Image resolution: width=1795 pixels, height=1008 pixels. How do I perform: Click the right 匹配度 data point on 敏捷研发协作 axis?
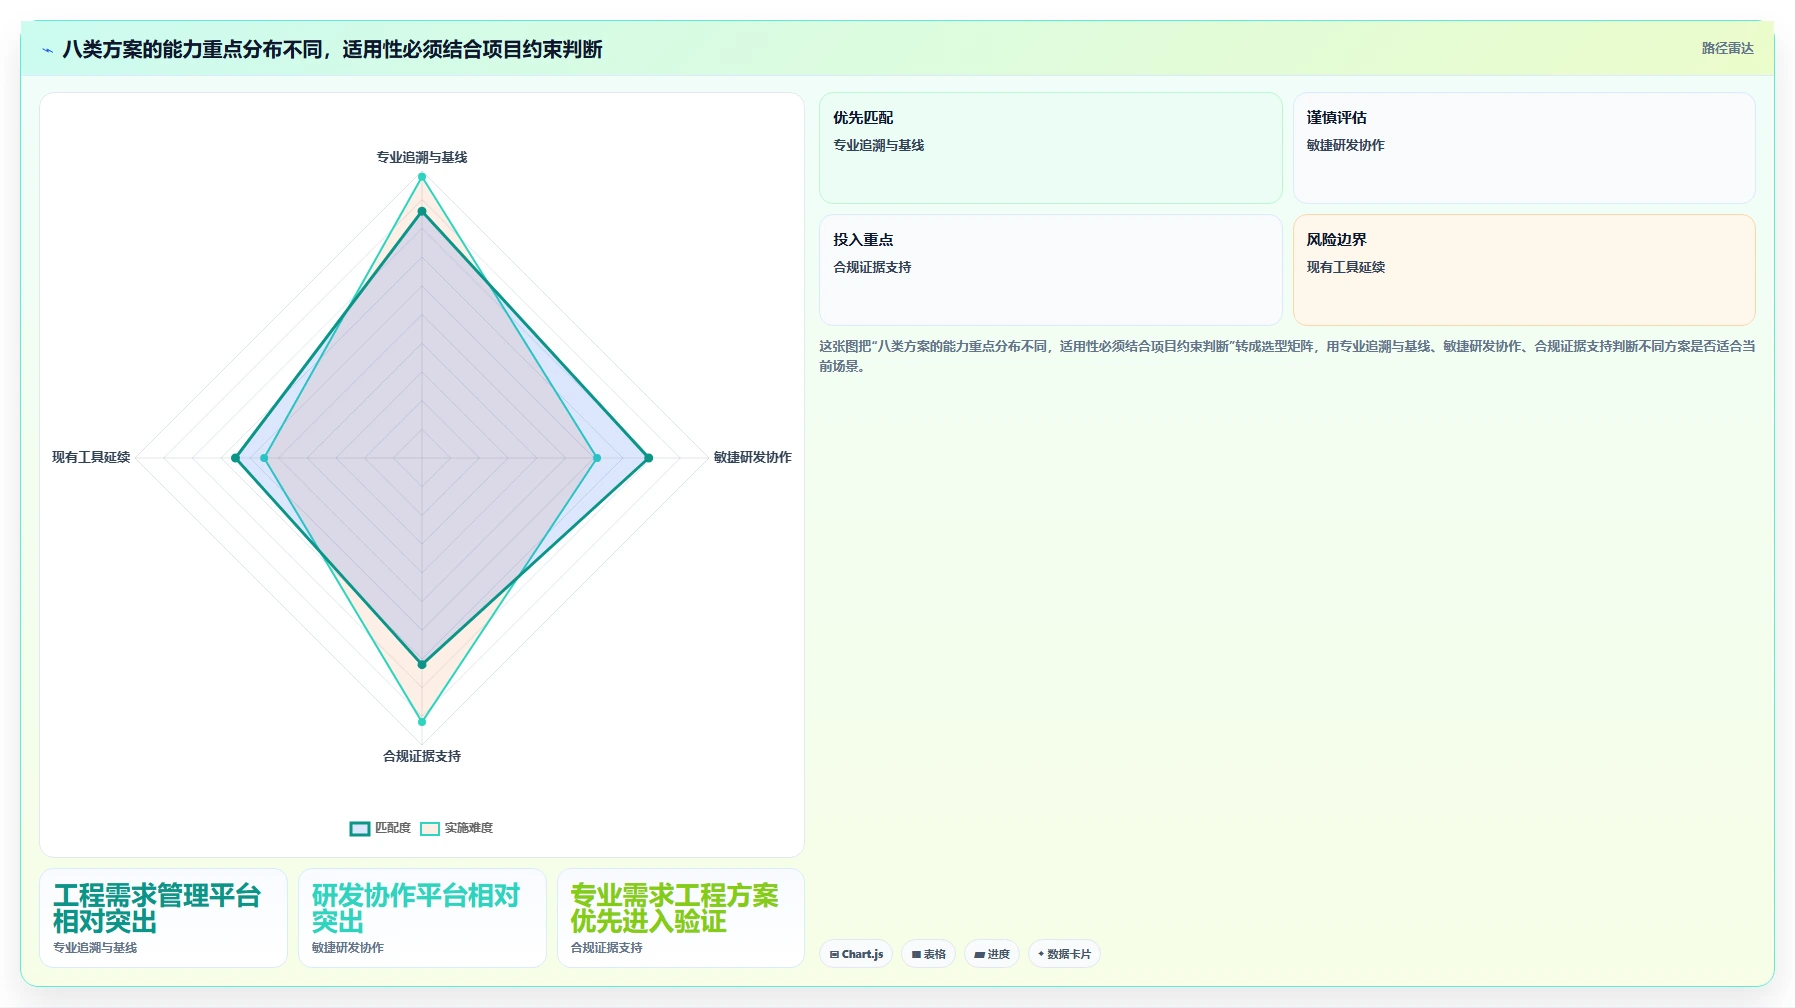click(648, 458)
